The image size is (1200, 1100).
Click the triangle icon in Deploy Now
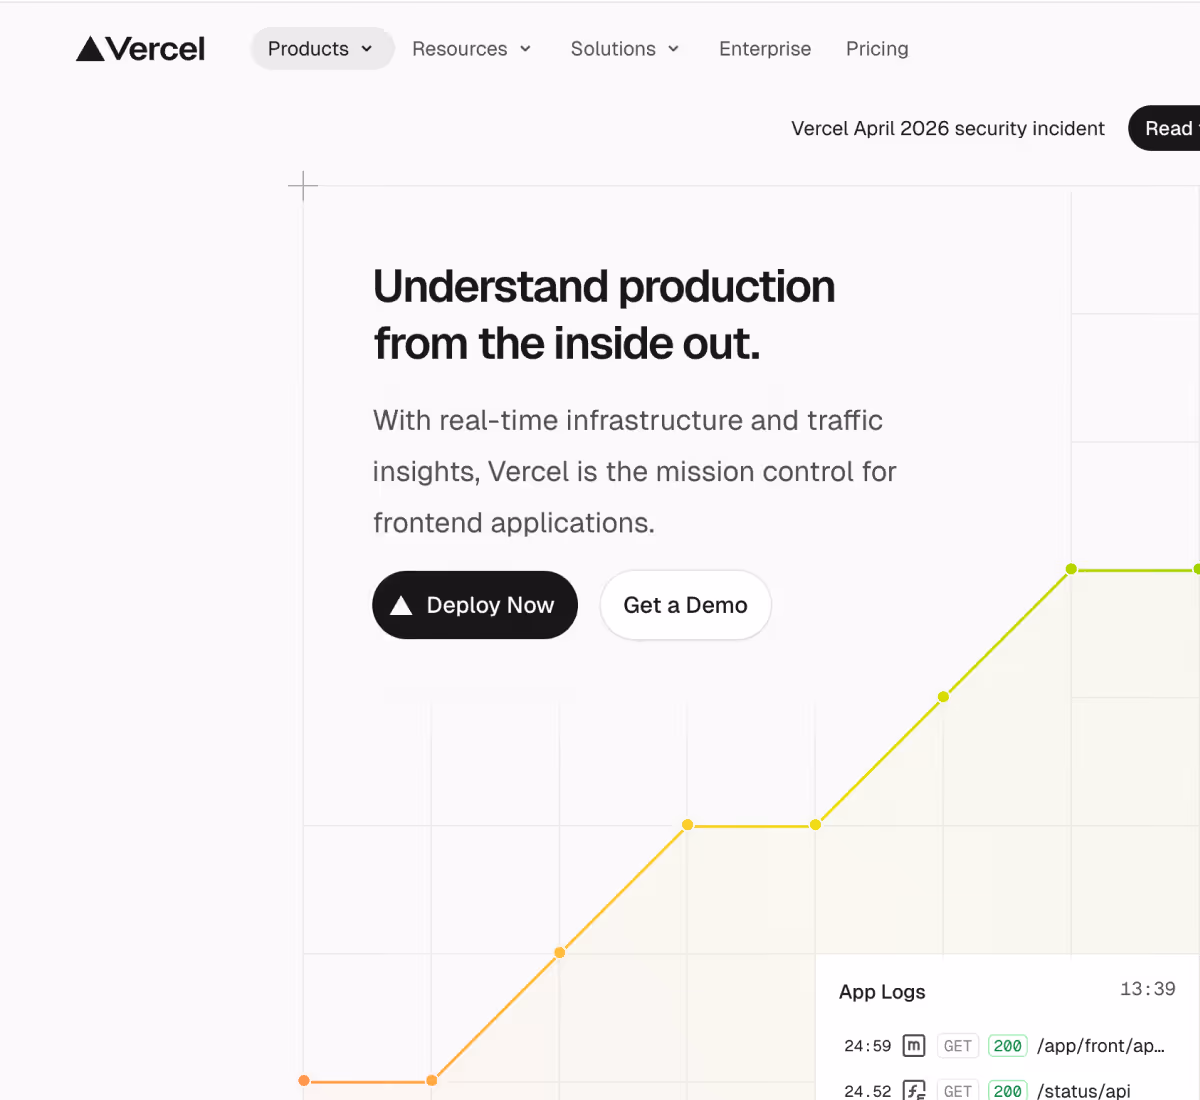pos(401,605)
